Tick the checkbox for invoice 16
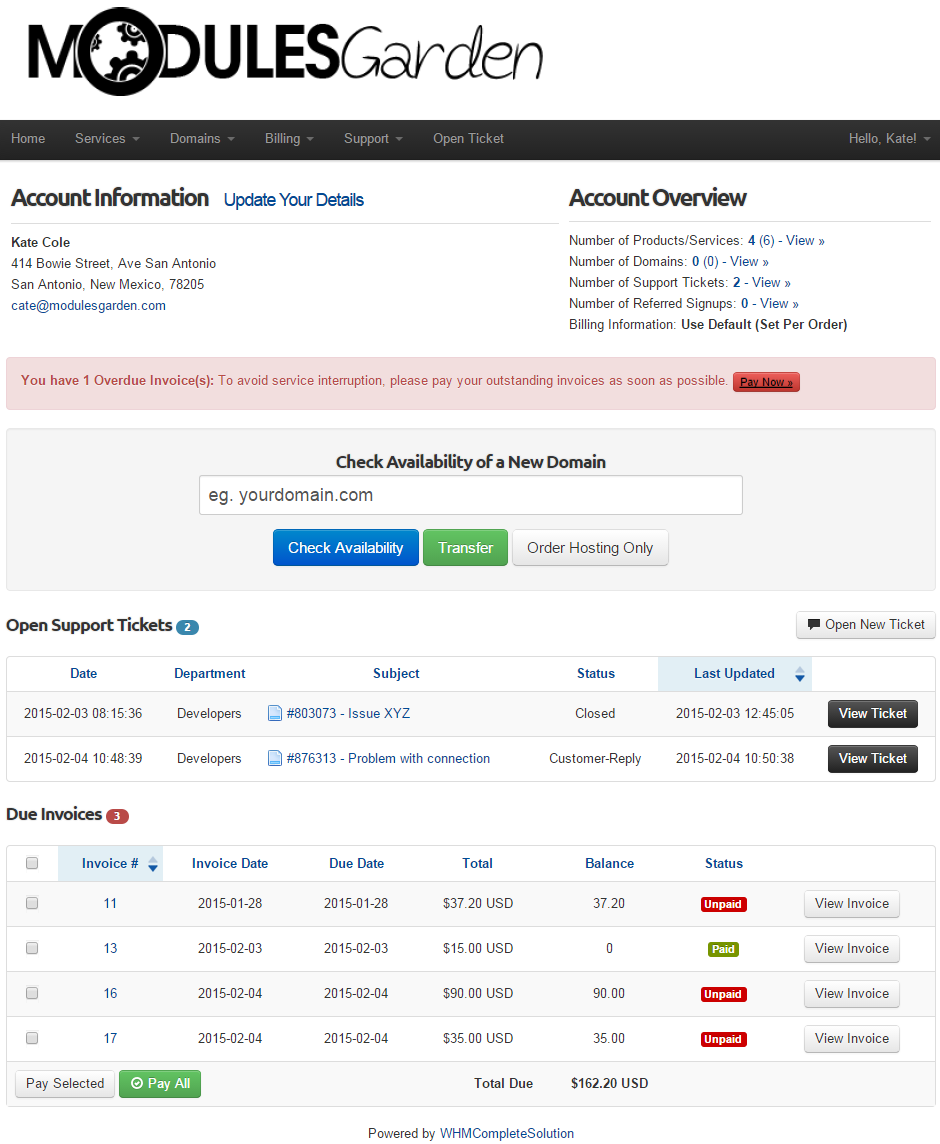This screenshot has width=940, height=1144. tap(32, 993)
